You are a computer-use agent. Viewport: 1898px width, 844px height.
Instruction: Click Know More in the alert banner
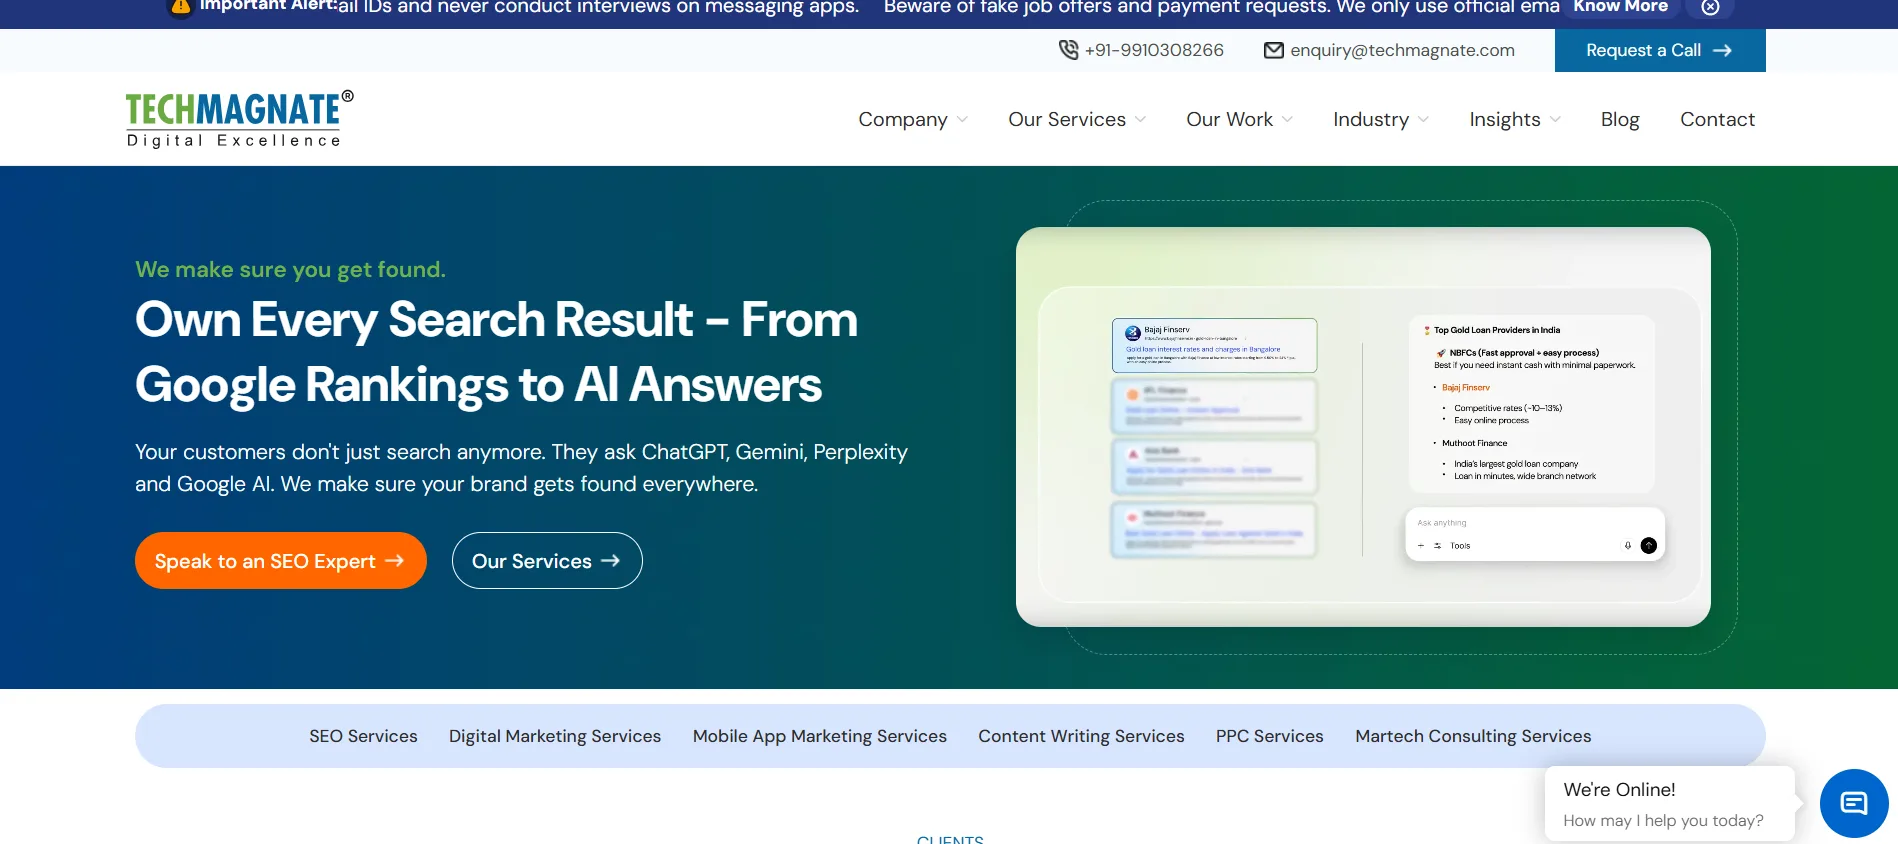(1620, 7)
